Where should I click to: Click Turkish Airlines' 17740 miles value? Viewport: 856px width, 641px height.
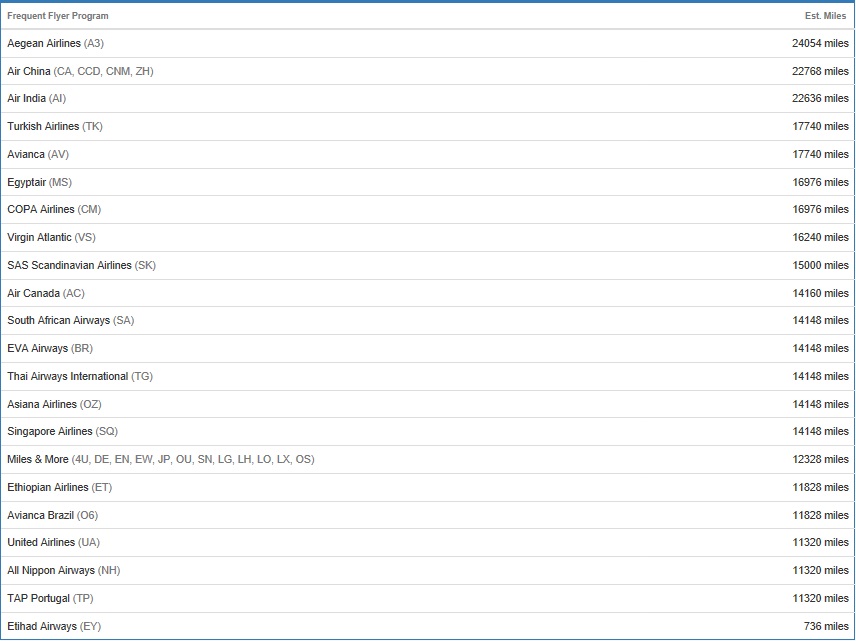[821, 126]
